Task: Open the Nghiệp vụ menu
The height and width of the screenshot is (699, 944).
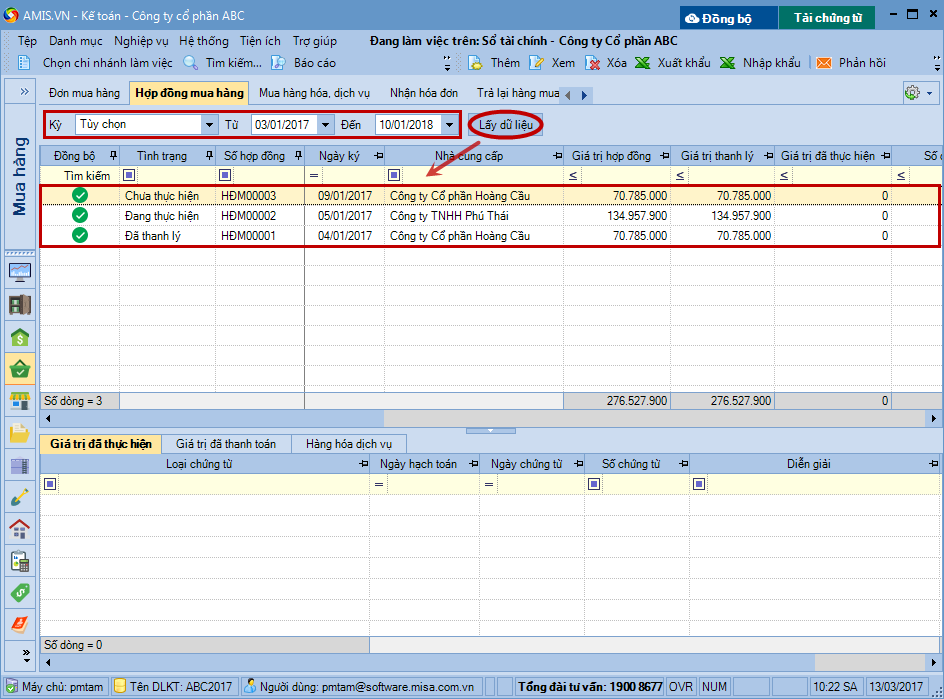Action: click(x=141, y=41)
